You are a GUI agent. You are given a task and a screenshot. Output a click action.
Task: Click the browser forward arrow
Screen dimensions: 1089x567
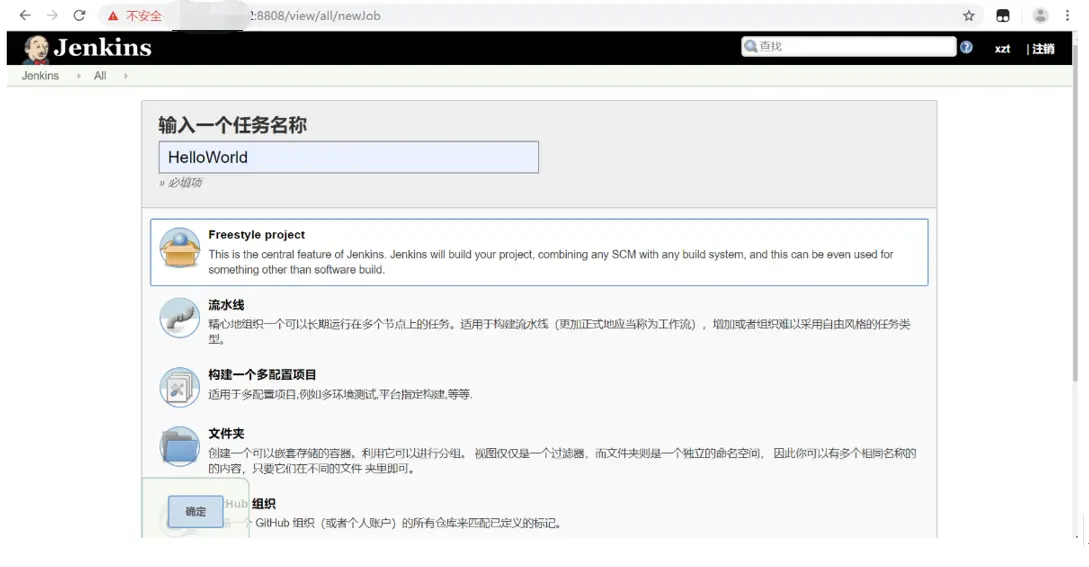[52, 15]
